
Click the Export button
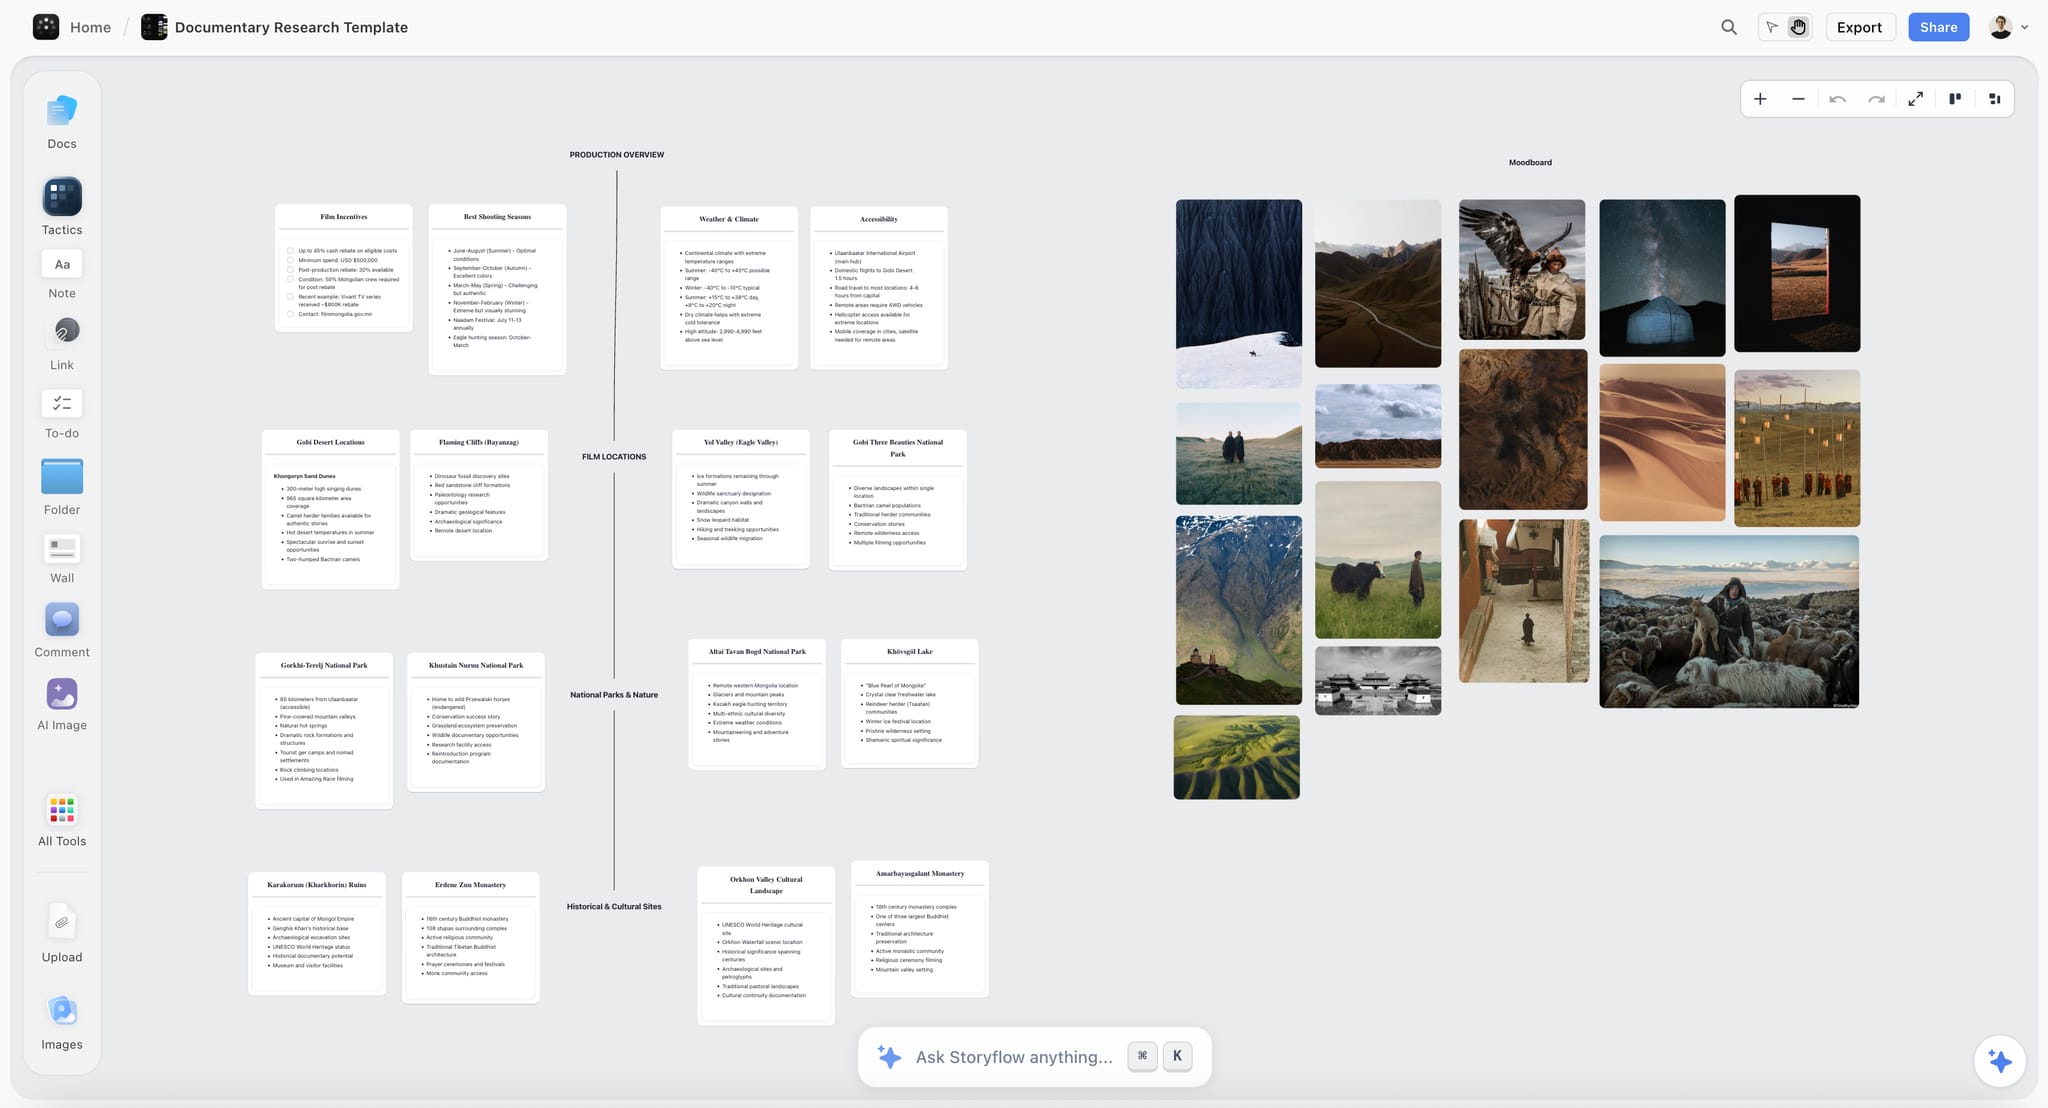pos(1859,27)
